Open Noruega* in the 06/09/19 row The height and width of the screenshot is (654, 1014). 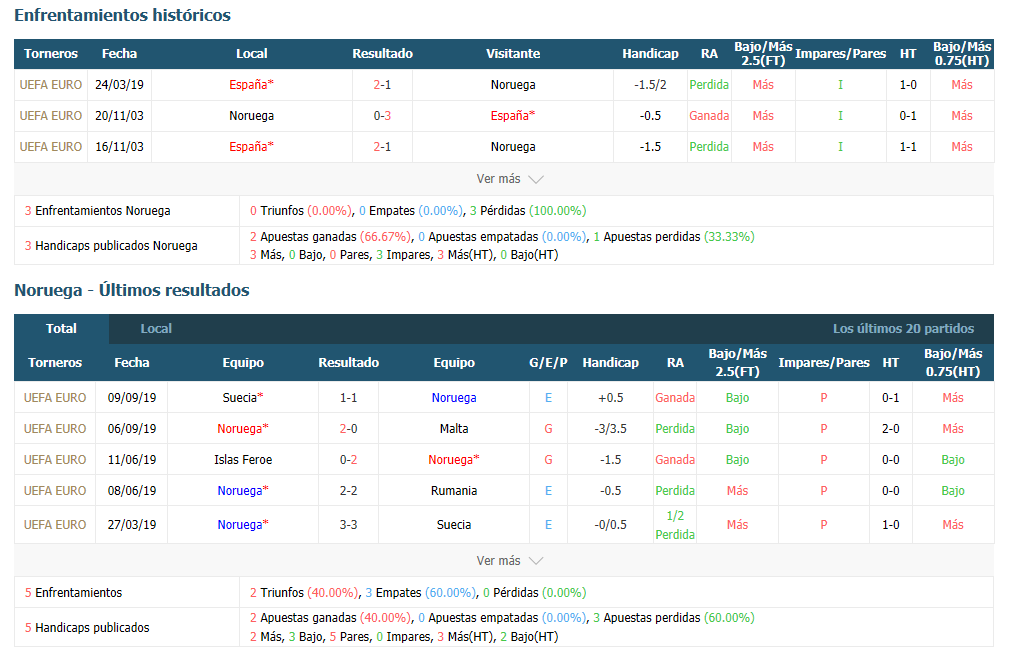(243, 429)
